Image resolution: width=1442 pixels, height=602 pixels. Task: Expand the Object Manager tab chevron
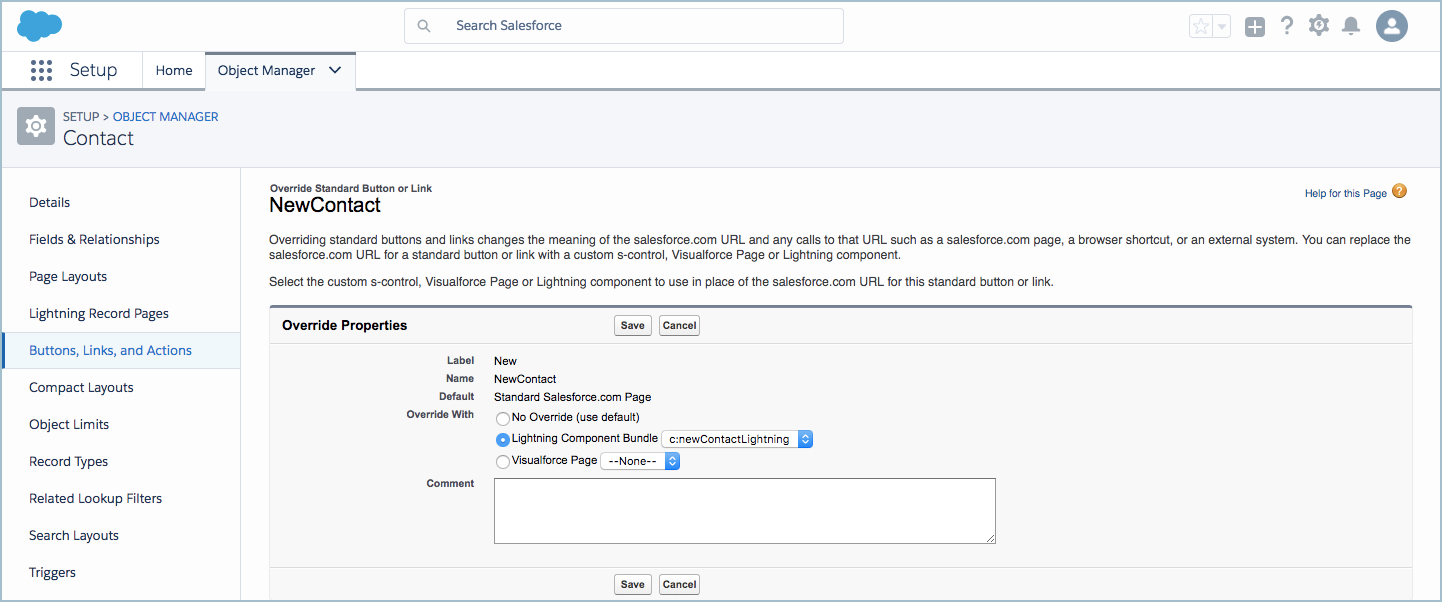point(335,70)
